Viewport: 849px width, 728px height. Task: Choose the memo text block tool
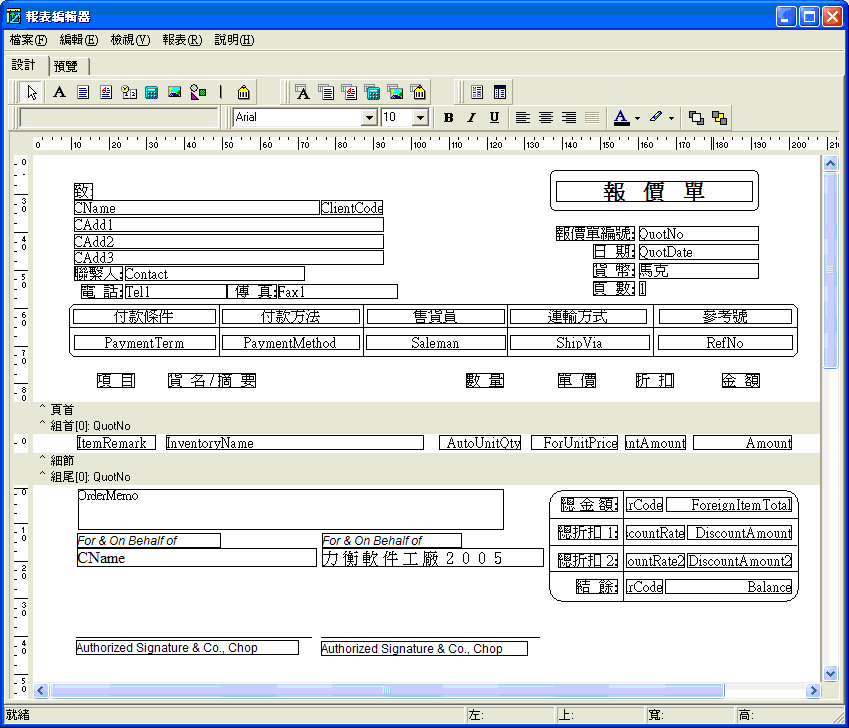[83, 93]
